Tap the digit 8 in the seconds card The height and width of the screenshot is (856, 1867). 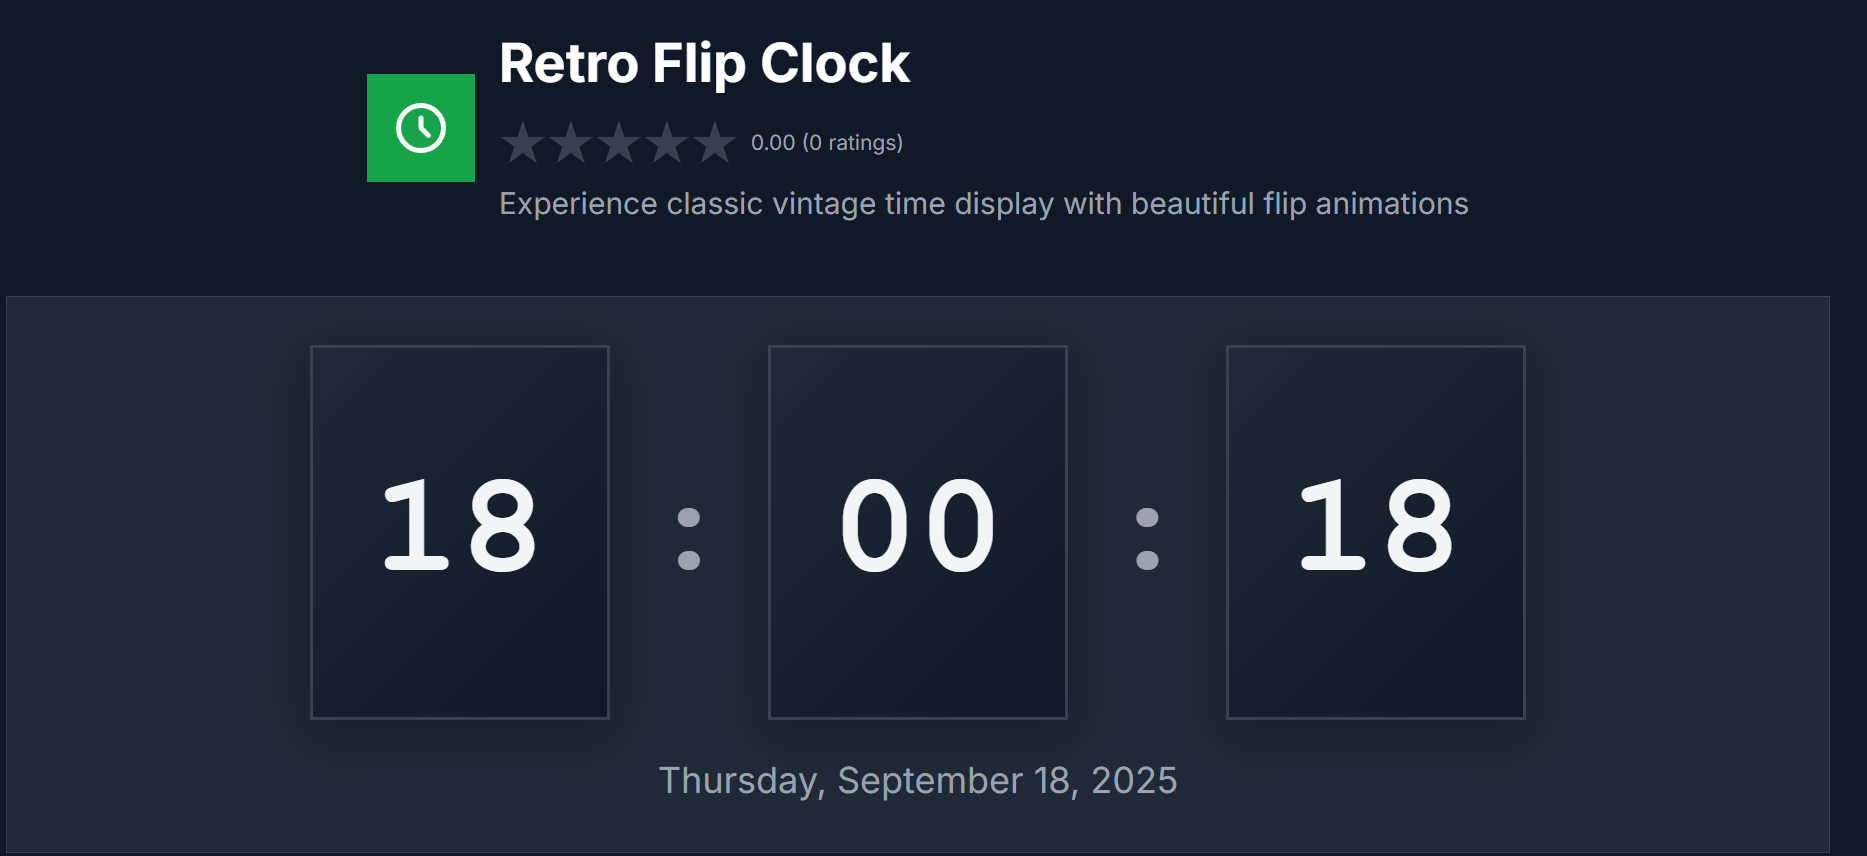pos(1418,525)
